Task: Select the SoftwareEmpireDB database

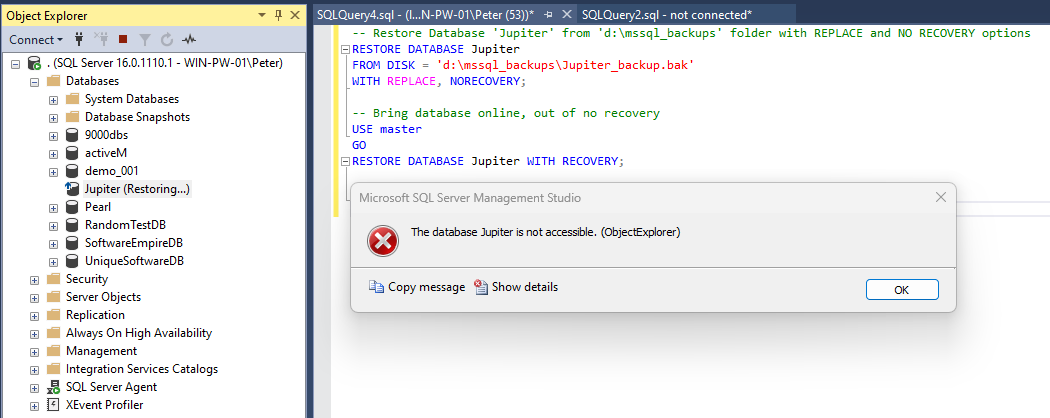Action: [133, 243]
